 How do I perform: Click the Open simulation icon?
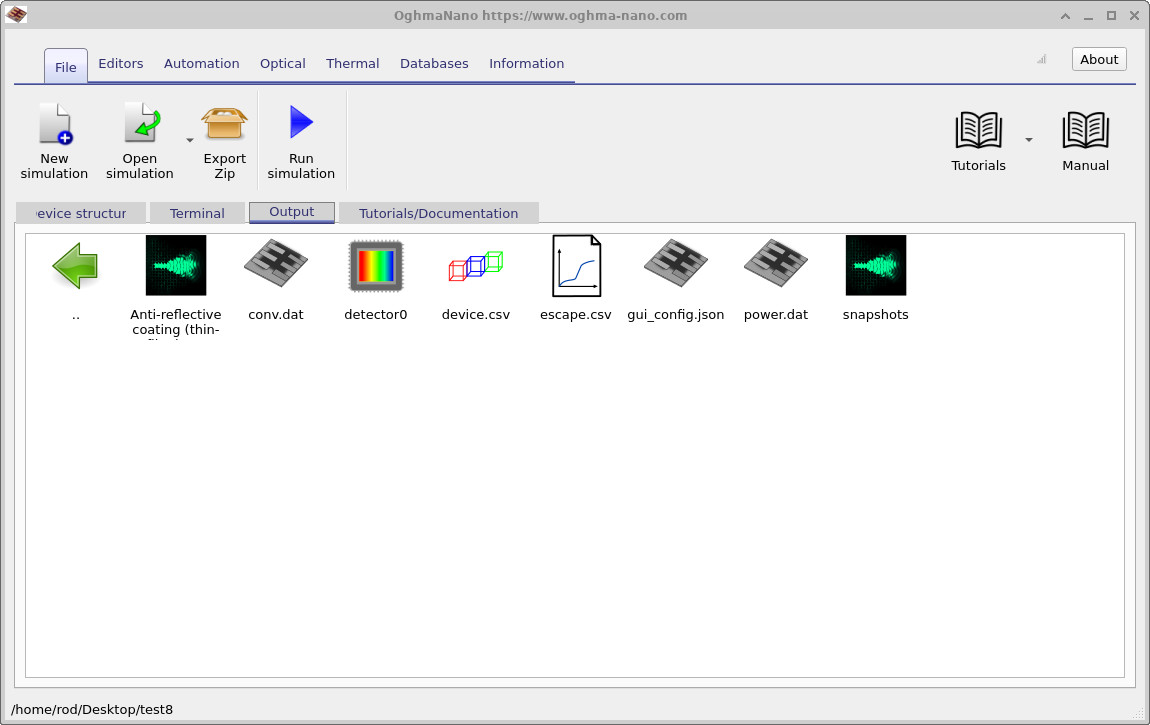(x=139, y=130)
